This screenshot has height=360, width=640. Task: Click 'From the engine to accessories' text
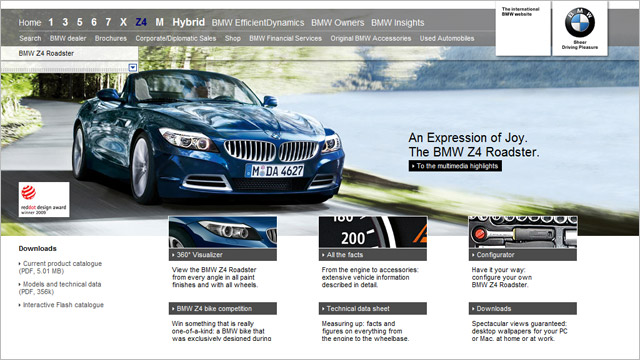coord(370,277)
